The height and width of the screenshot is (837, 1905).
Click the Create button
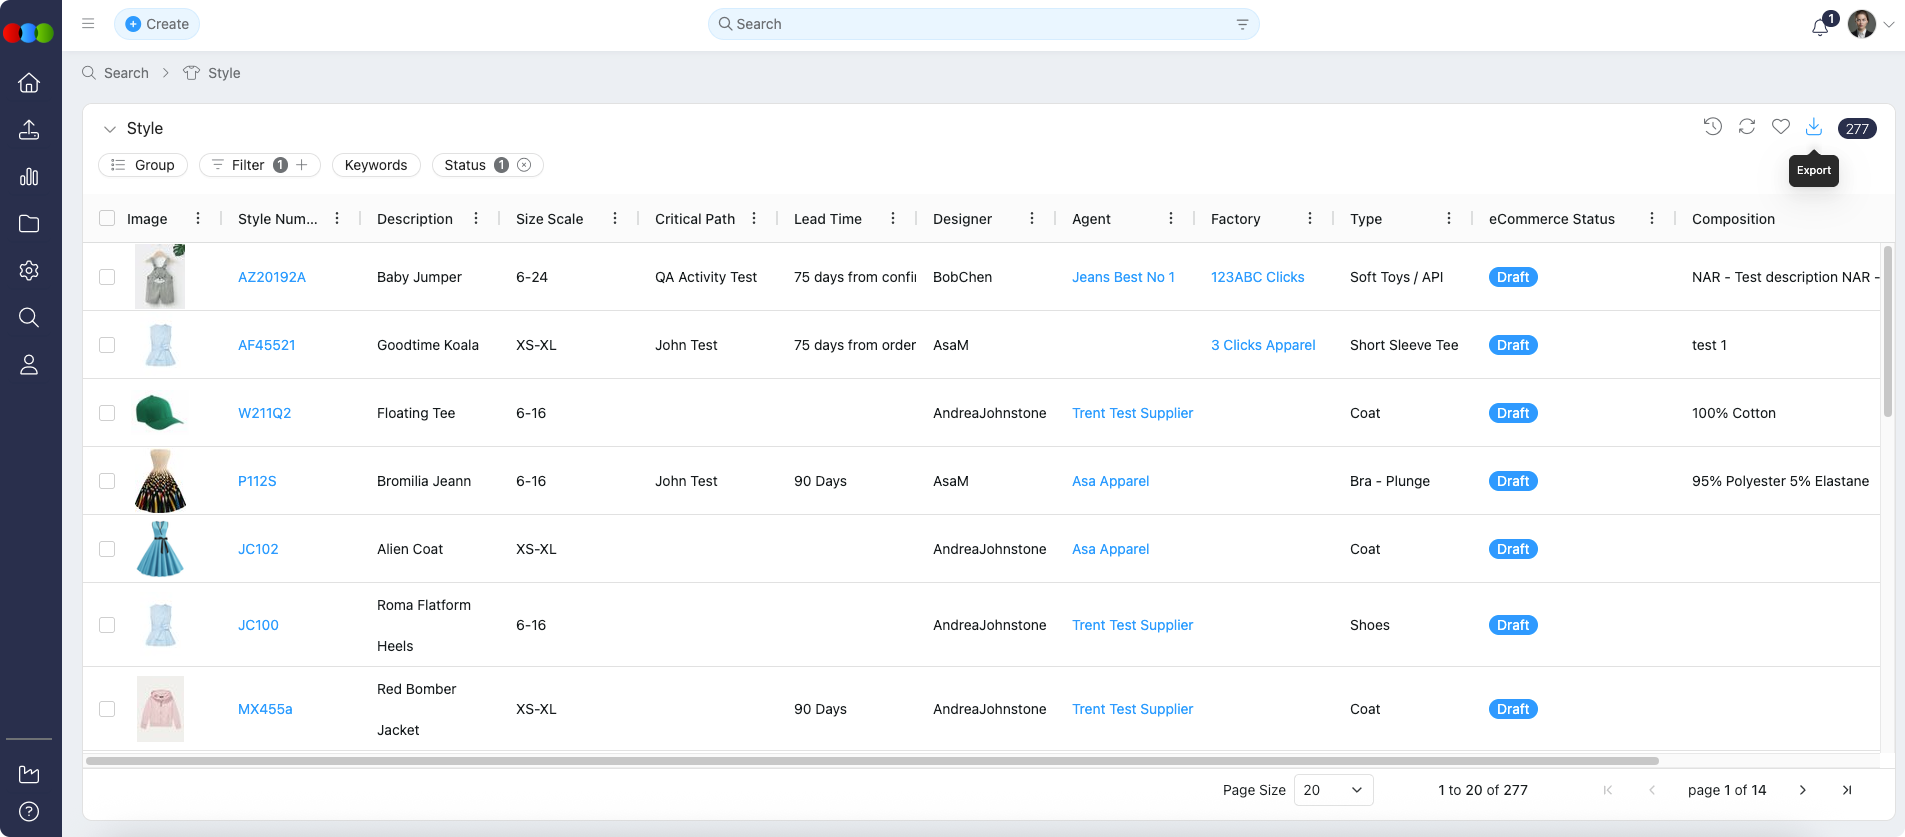(x=157, y=24)
